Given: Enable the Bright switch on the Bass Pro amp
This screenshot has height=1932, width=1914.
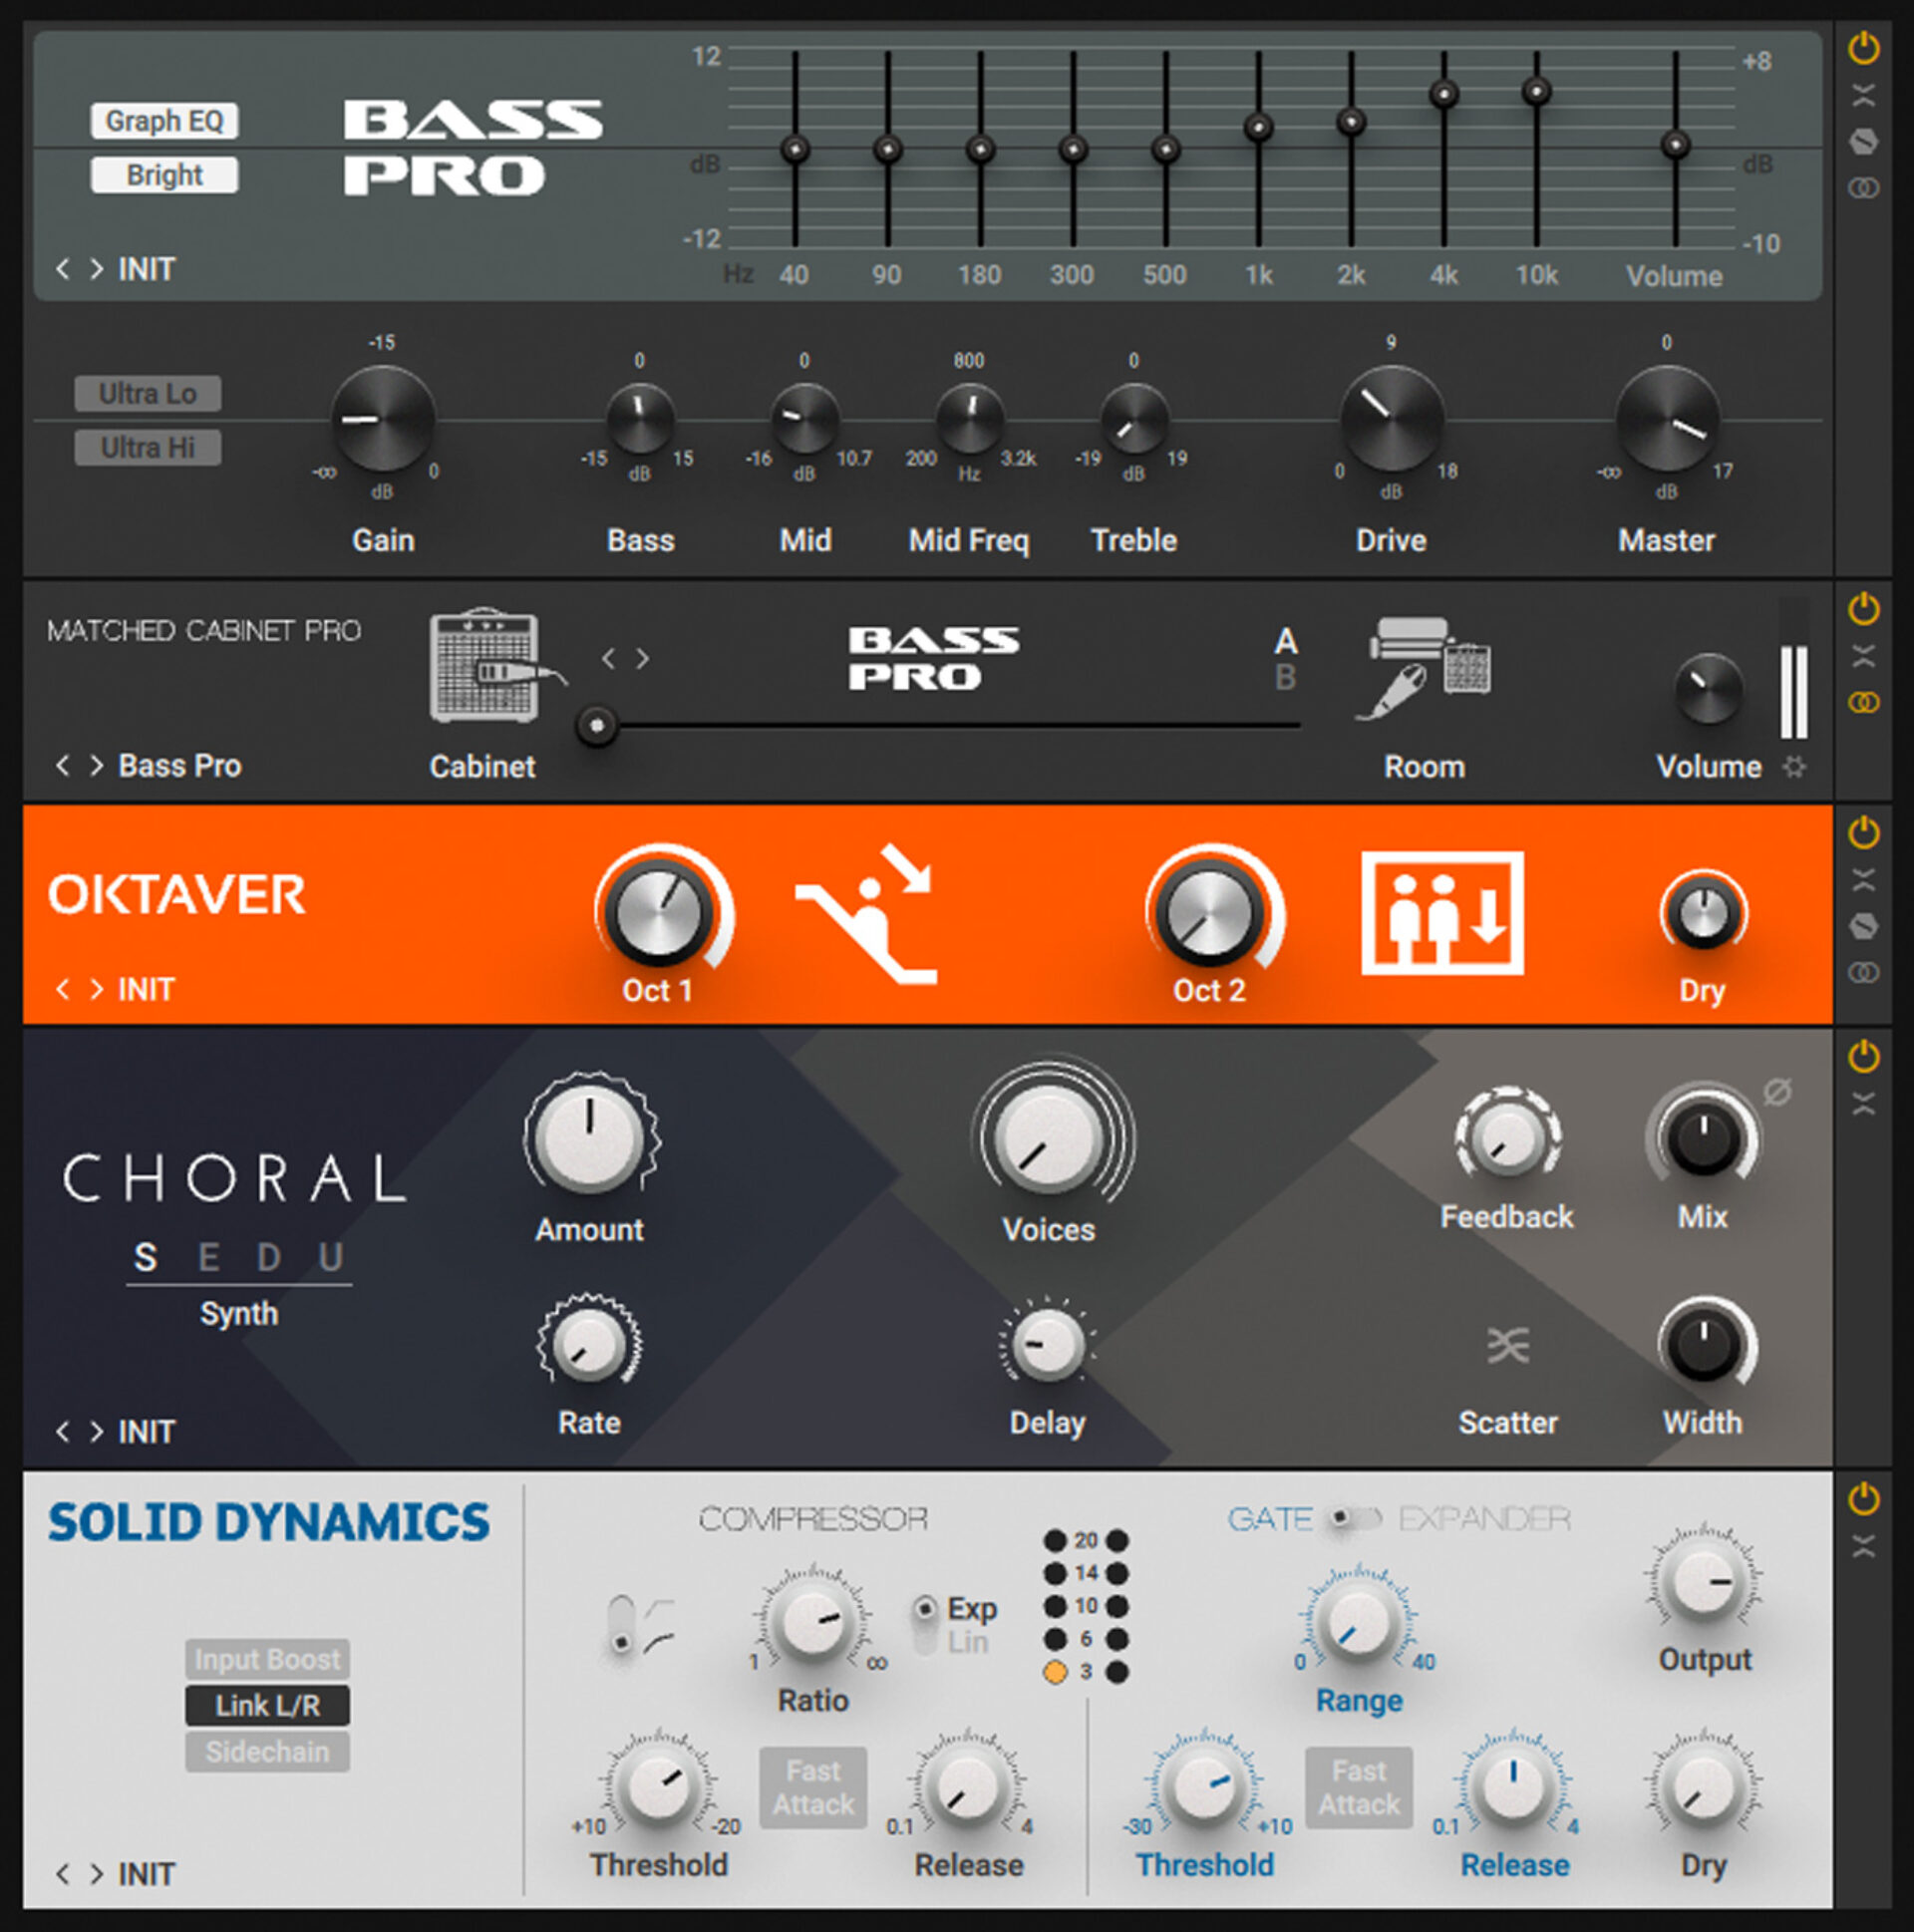Looking at the screenshot, I should point(163,175).
